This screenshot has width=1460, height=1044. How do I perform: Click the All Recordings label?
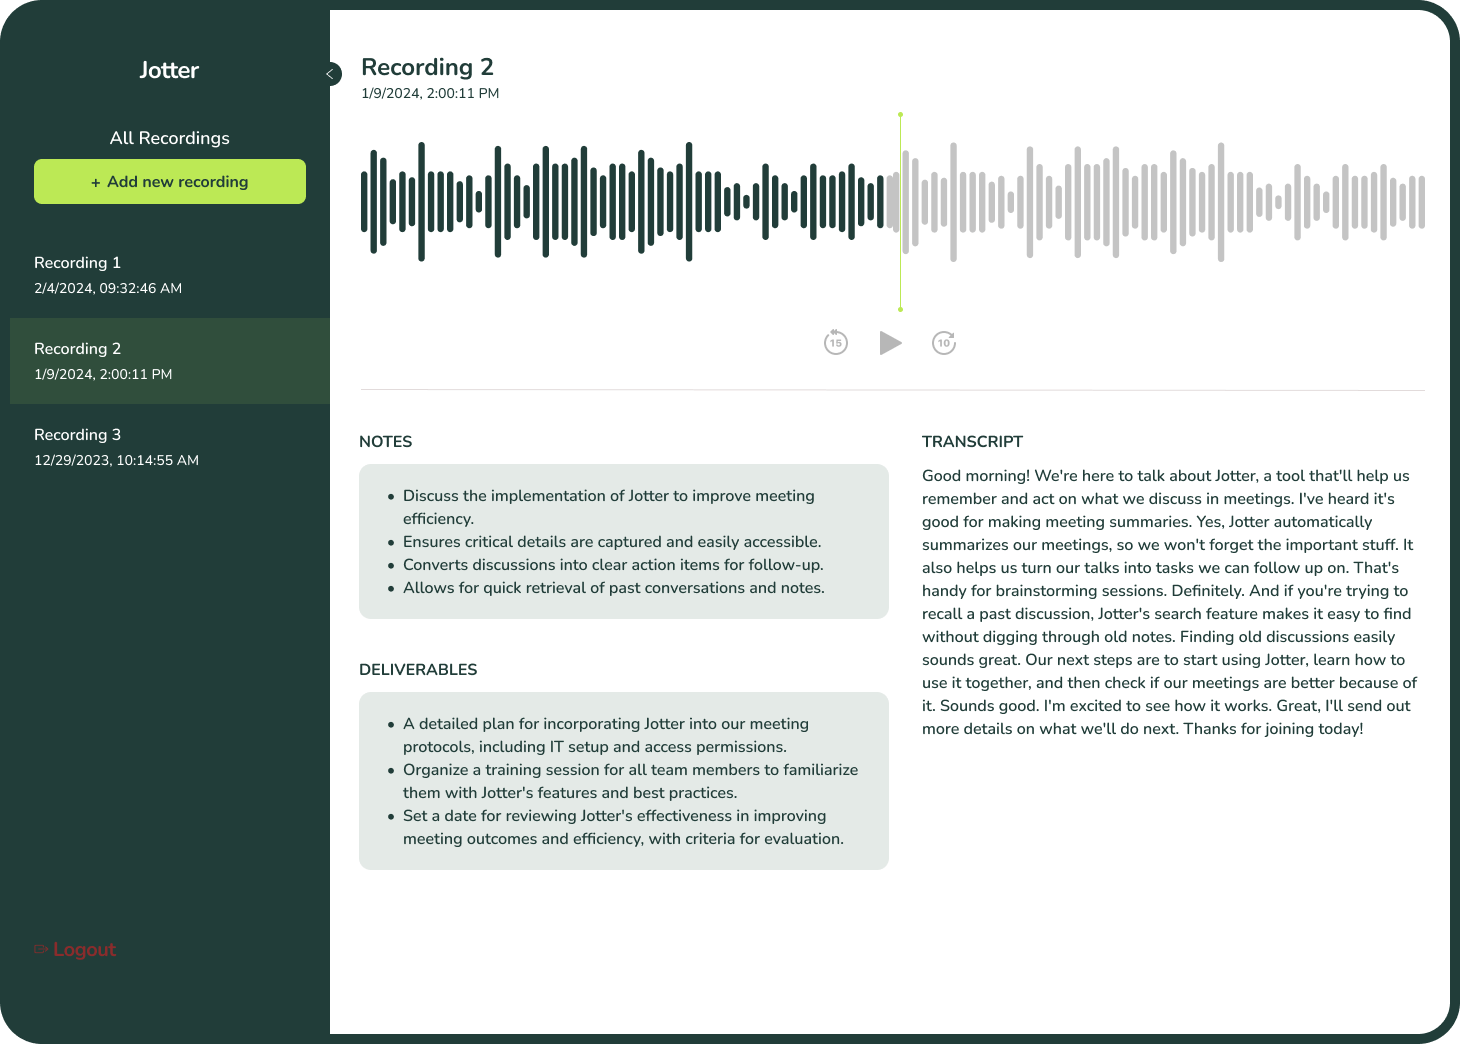pos(170,138)
